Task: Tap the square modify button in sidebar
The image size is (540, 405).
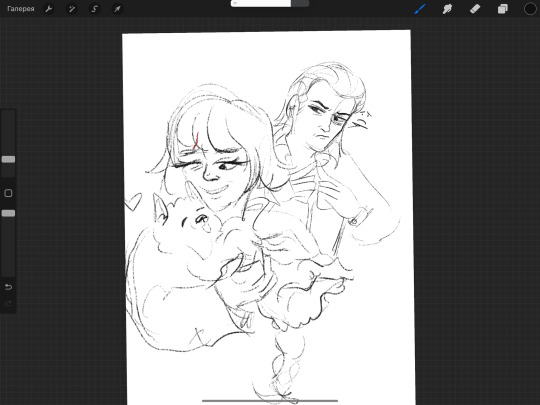Action: (8, 193)
